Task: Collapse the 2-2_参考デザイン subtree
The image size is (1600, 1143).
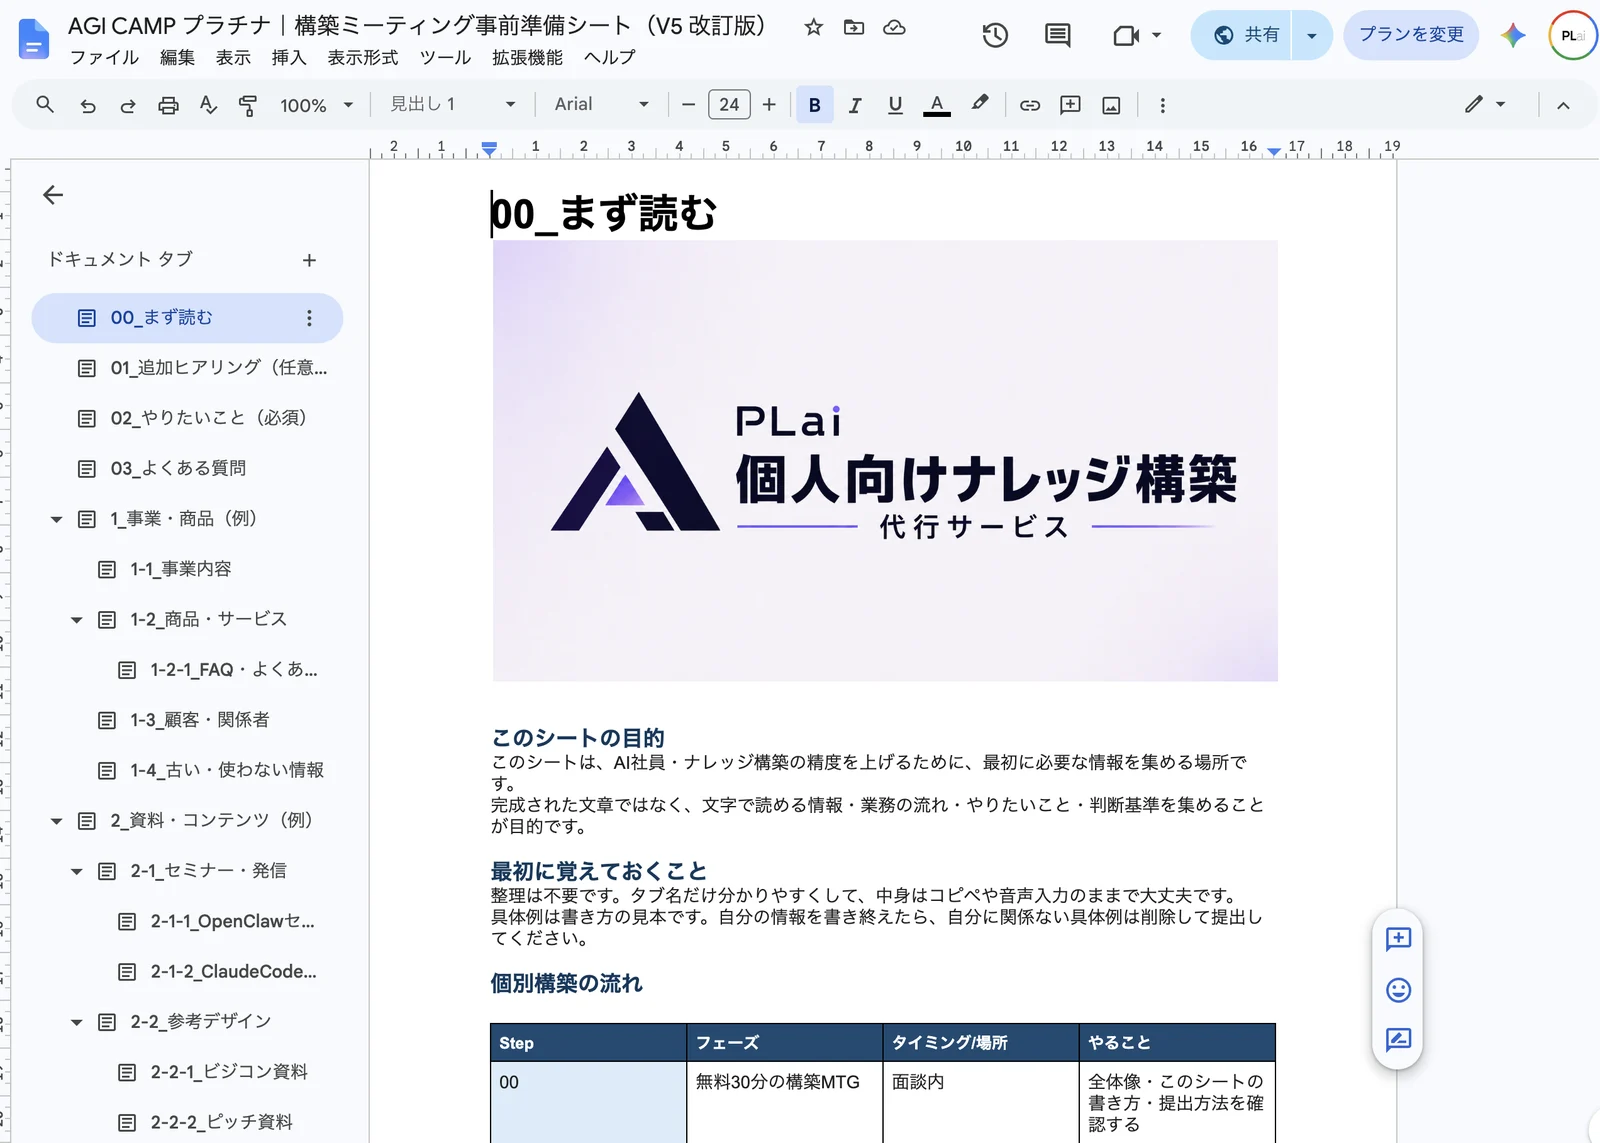Action: (76, 1022)
